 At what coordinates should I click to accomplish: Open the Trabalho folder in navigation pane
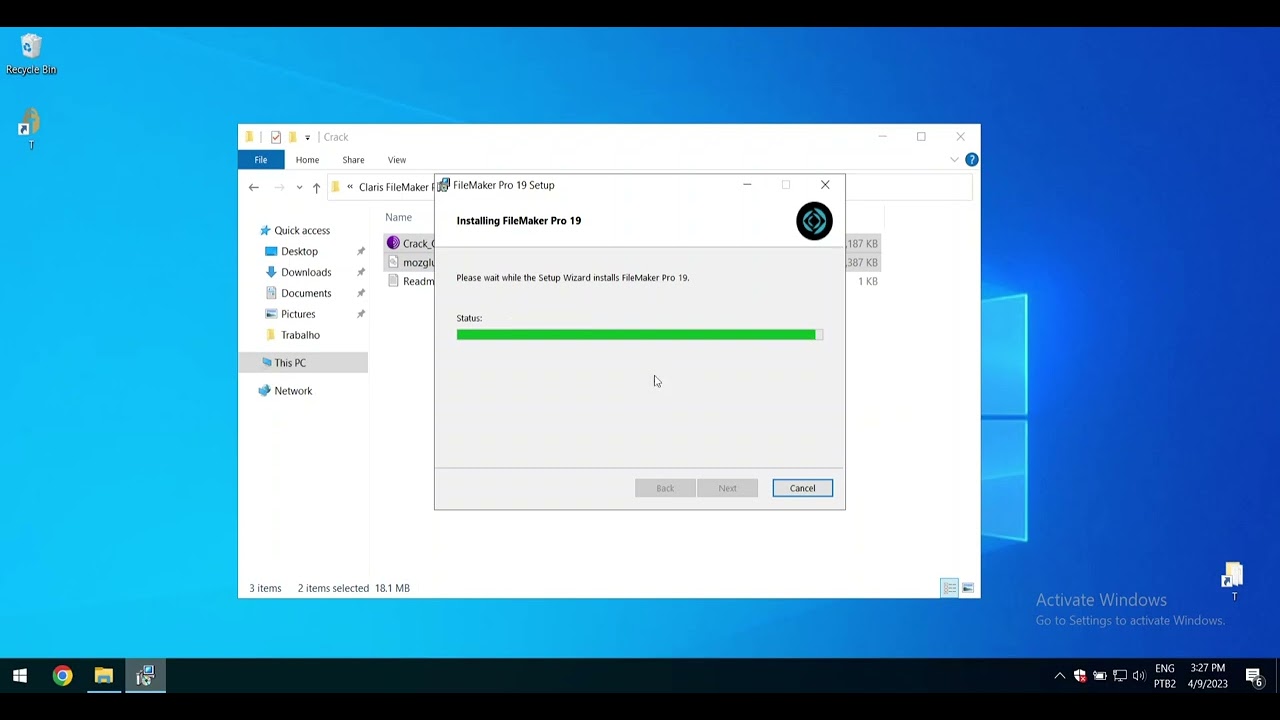[300, 335]
